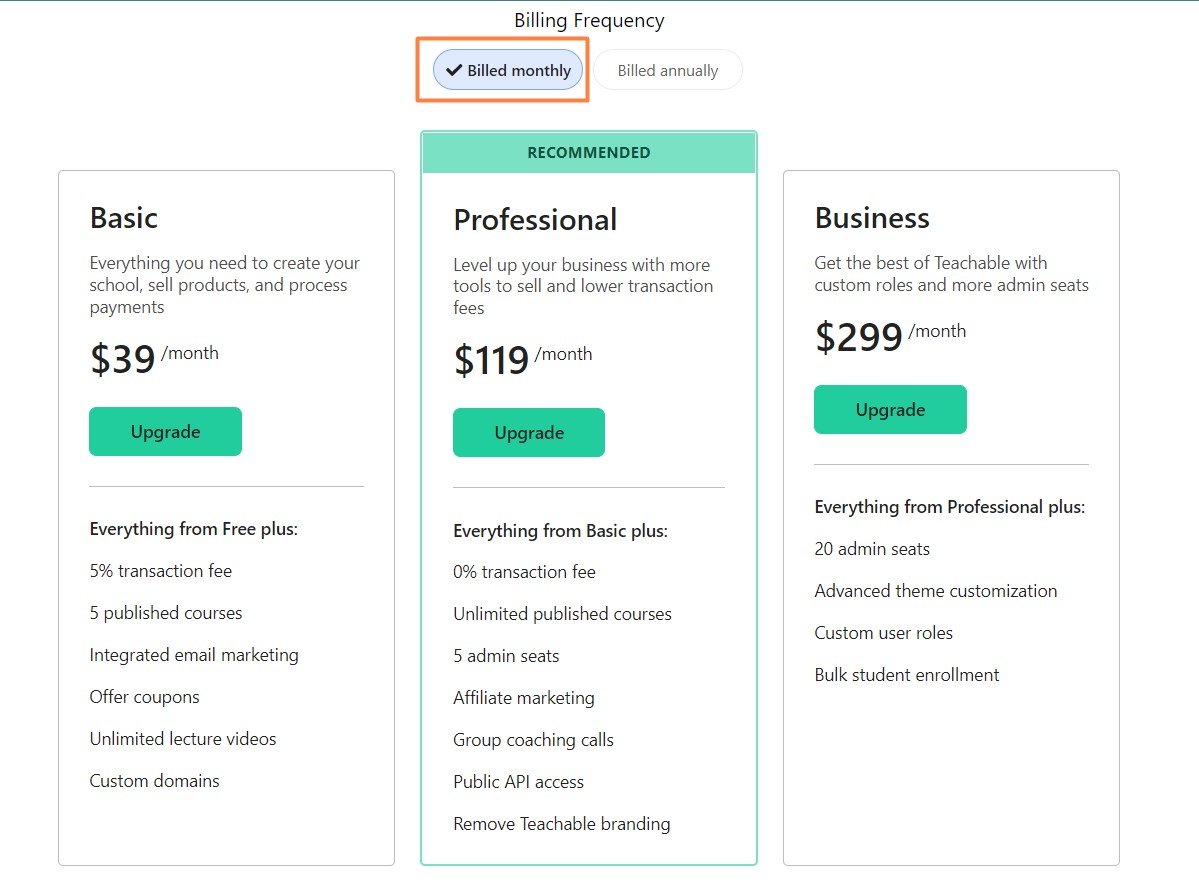
Task: Click the checkmark icon in Billed monthly
Action: pos(454,70)
